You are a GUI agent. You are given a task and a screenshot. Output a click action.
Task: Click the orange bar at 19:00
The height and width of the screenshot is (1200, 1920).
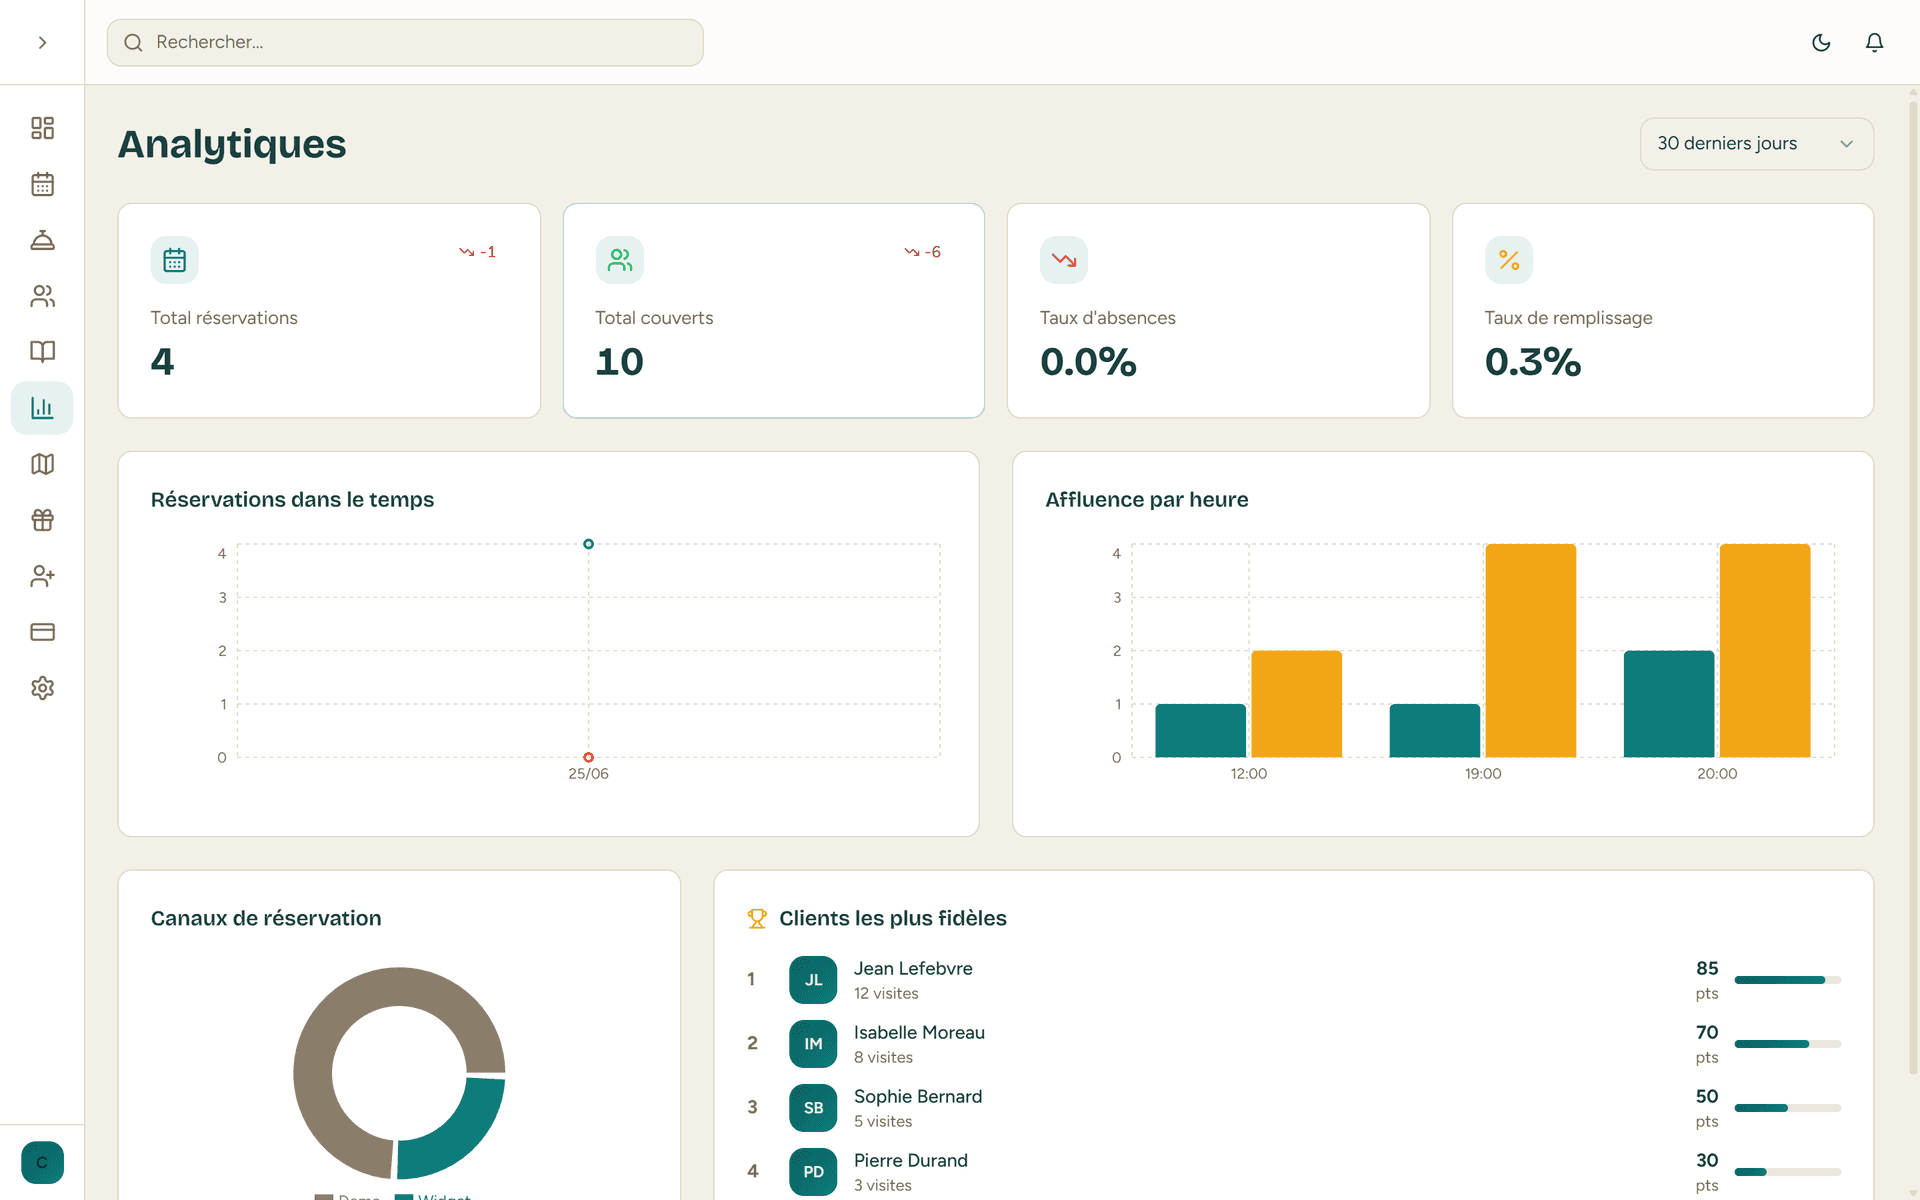(1530, 650)
